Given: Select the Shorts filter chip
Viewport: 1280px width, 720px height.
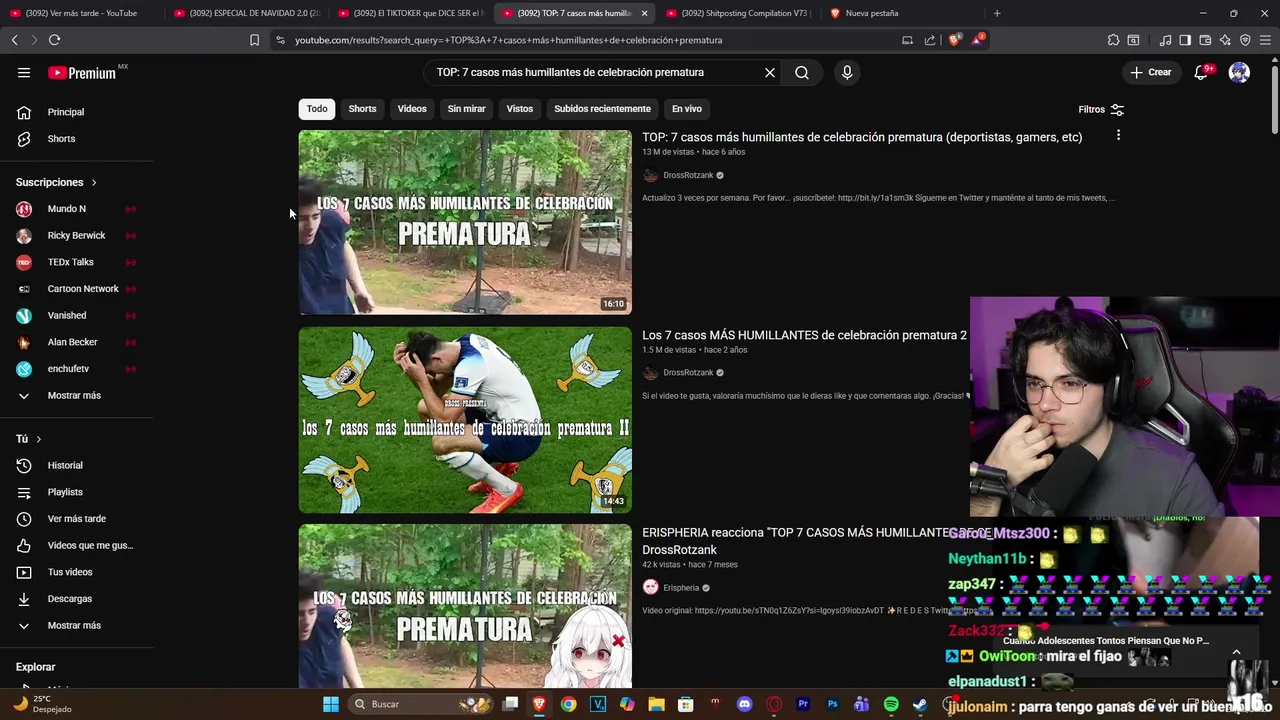Looking at the screenshot, I should (362, 109).
